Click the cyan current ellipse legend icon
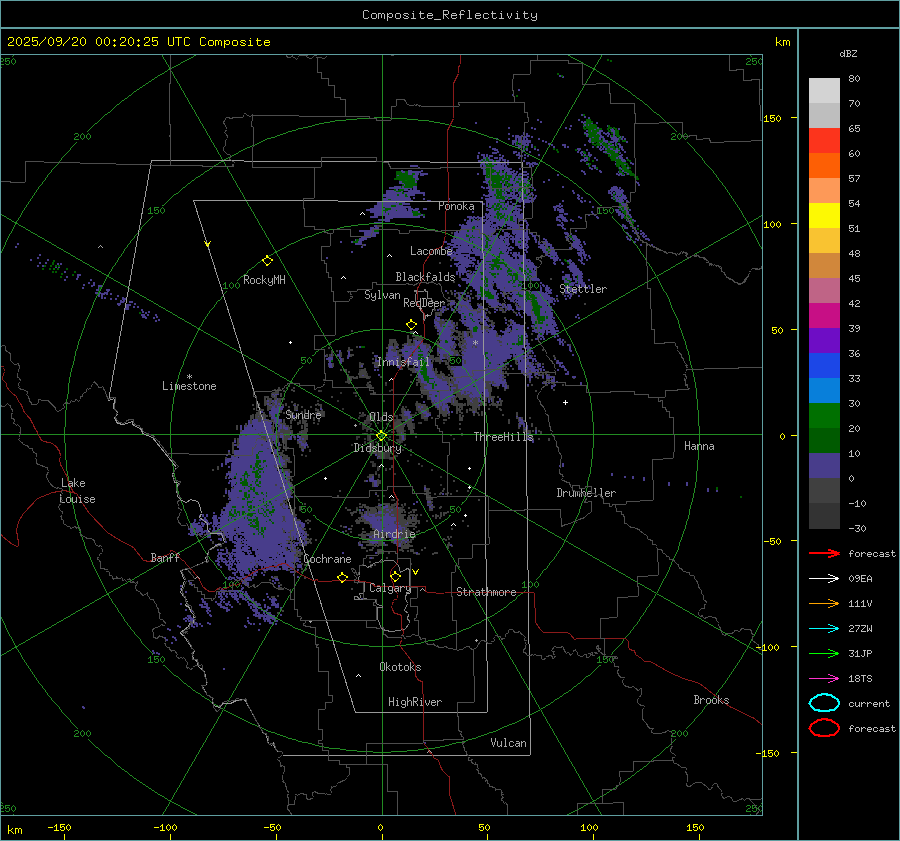The image size is (900, 841). point(824,703)
